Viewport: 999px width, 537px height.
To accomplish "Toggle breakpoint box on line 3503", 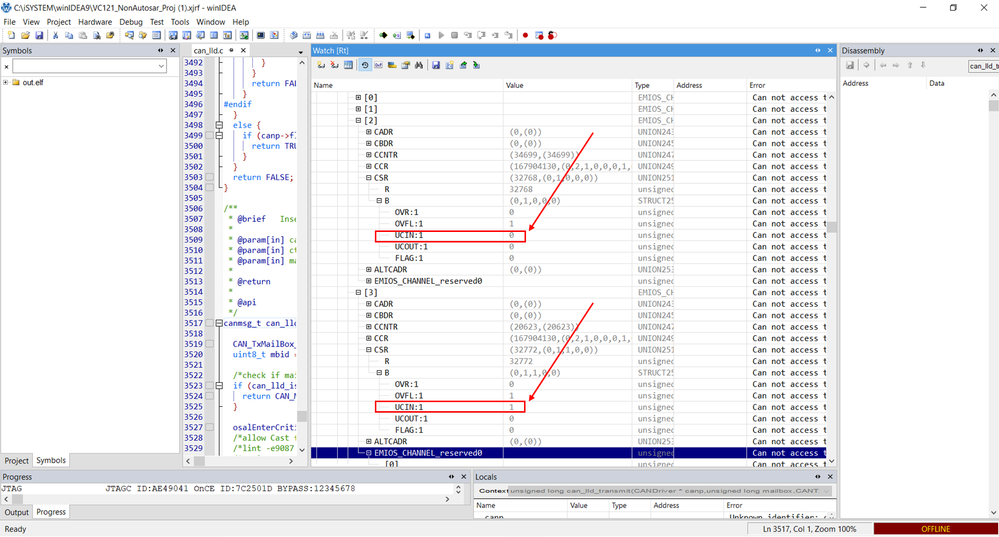I will [x=208, y=177].
